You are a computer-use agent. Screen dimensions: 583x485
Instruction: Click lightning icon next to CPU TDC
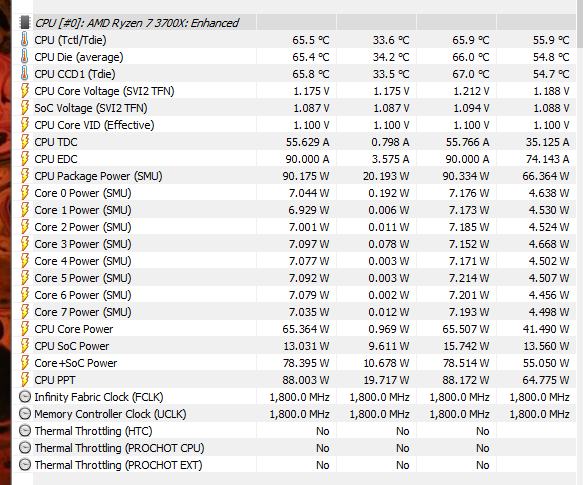pyautogui.click(x=25, y=142)
